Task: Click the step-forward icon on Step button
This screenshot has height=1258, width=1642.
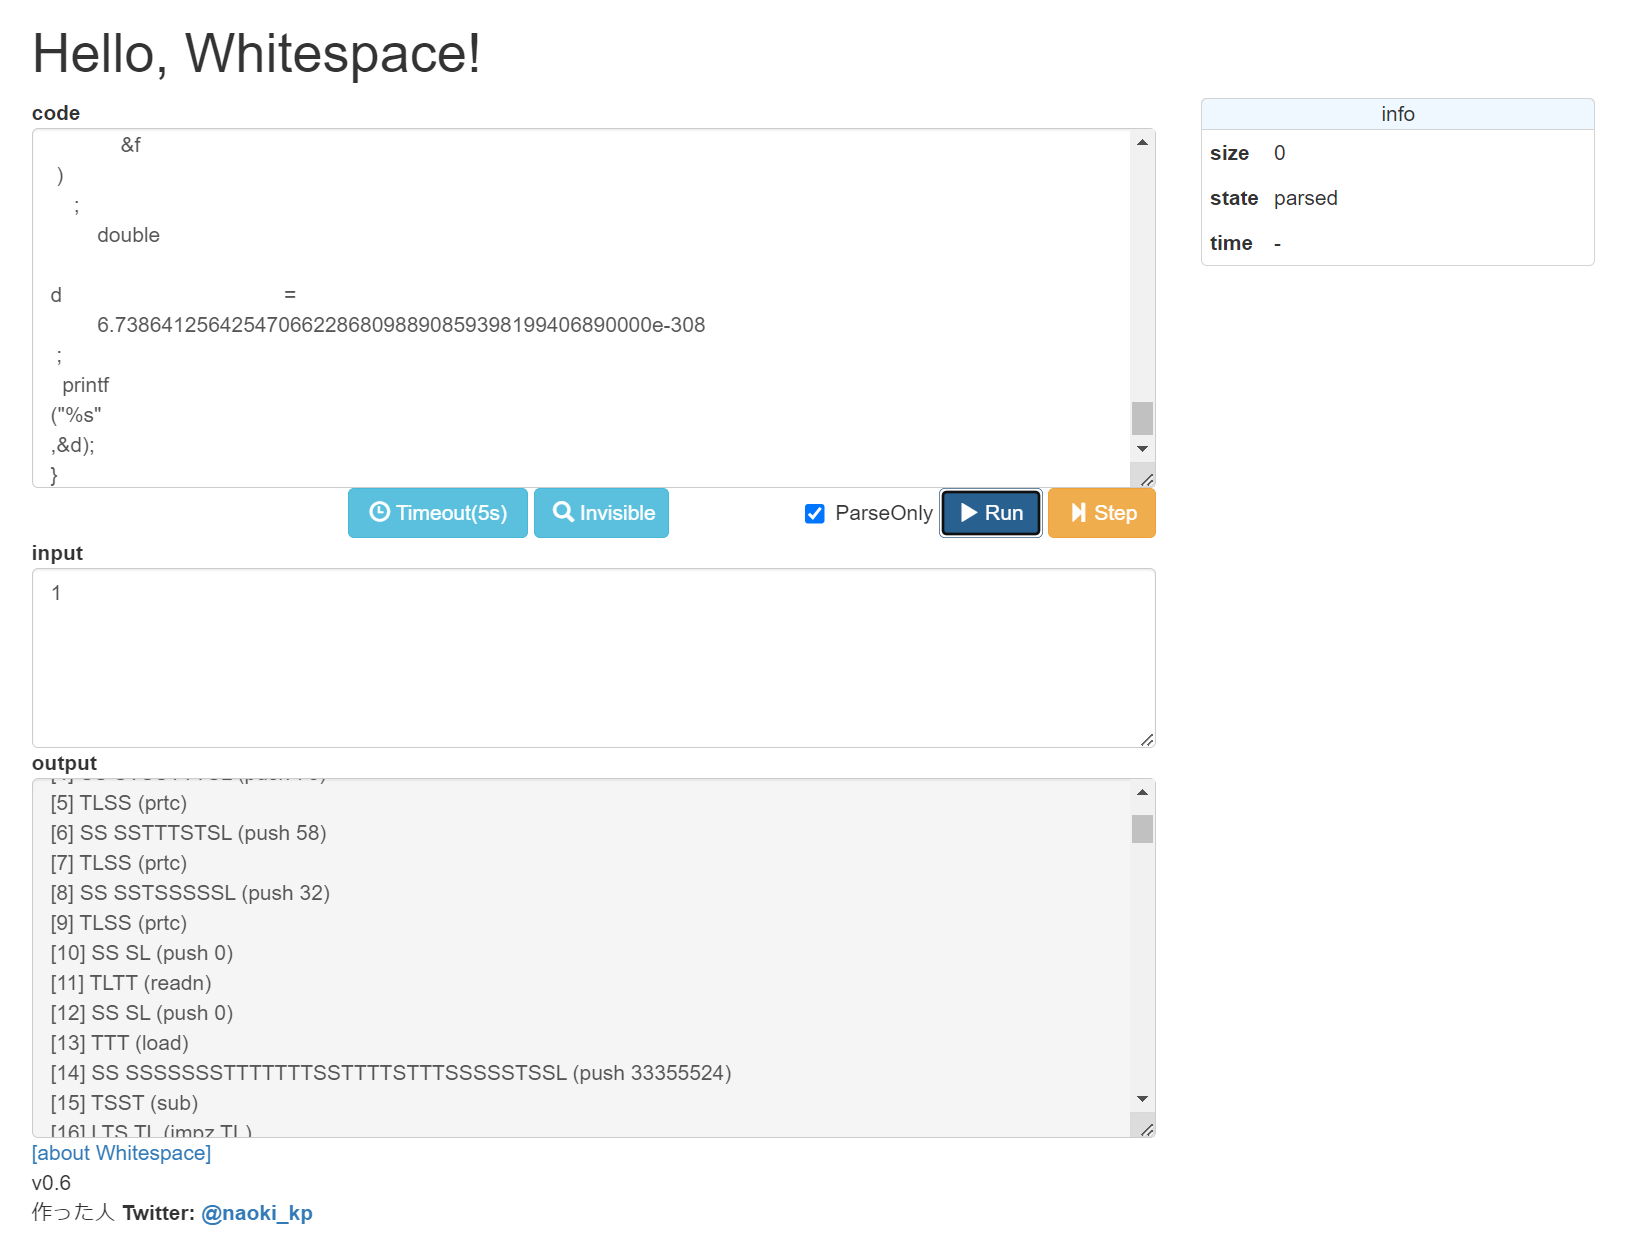Action: pyautogui.click(x=1078, y=513)
